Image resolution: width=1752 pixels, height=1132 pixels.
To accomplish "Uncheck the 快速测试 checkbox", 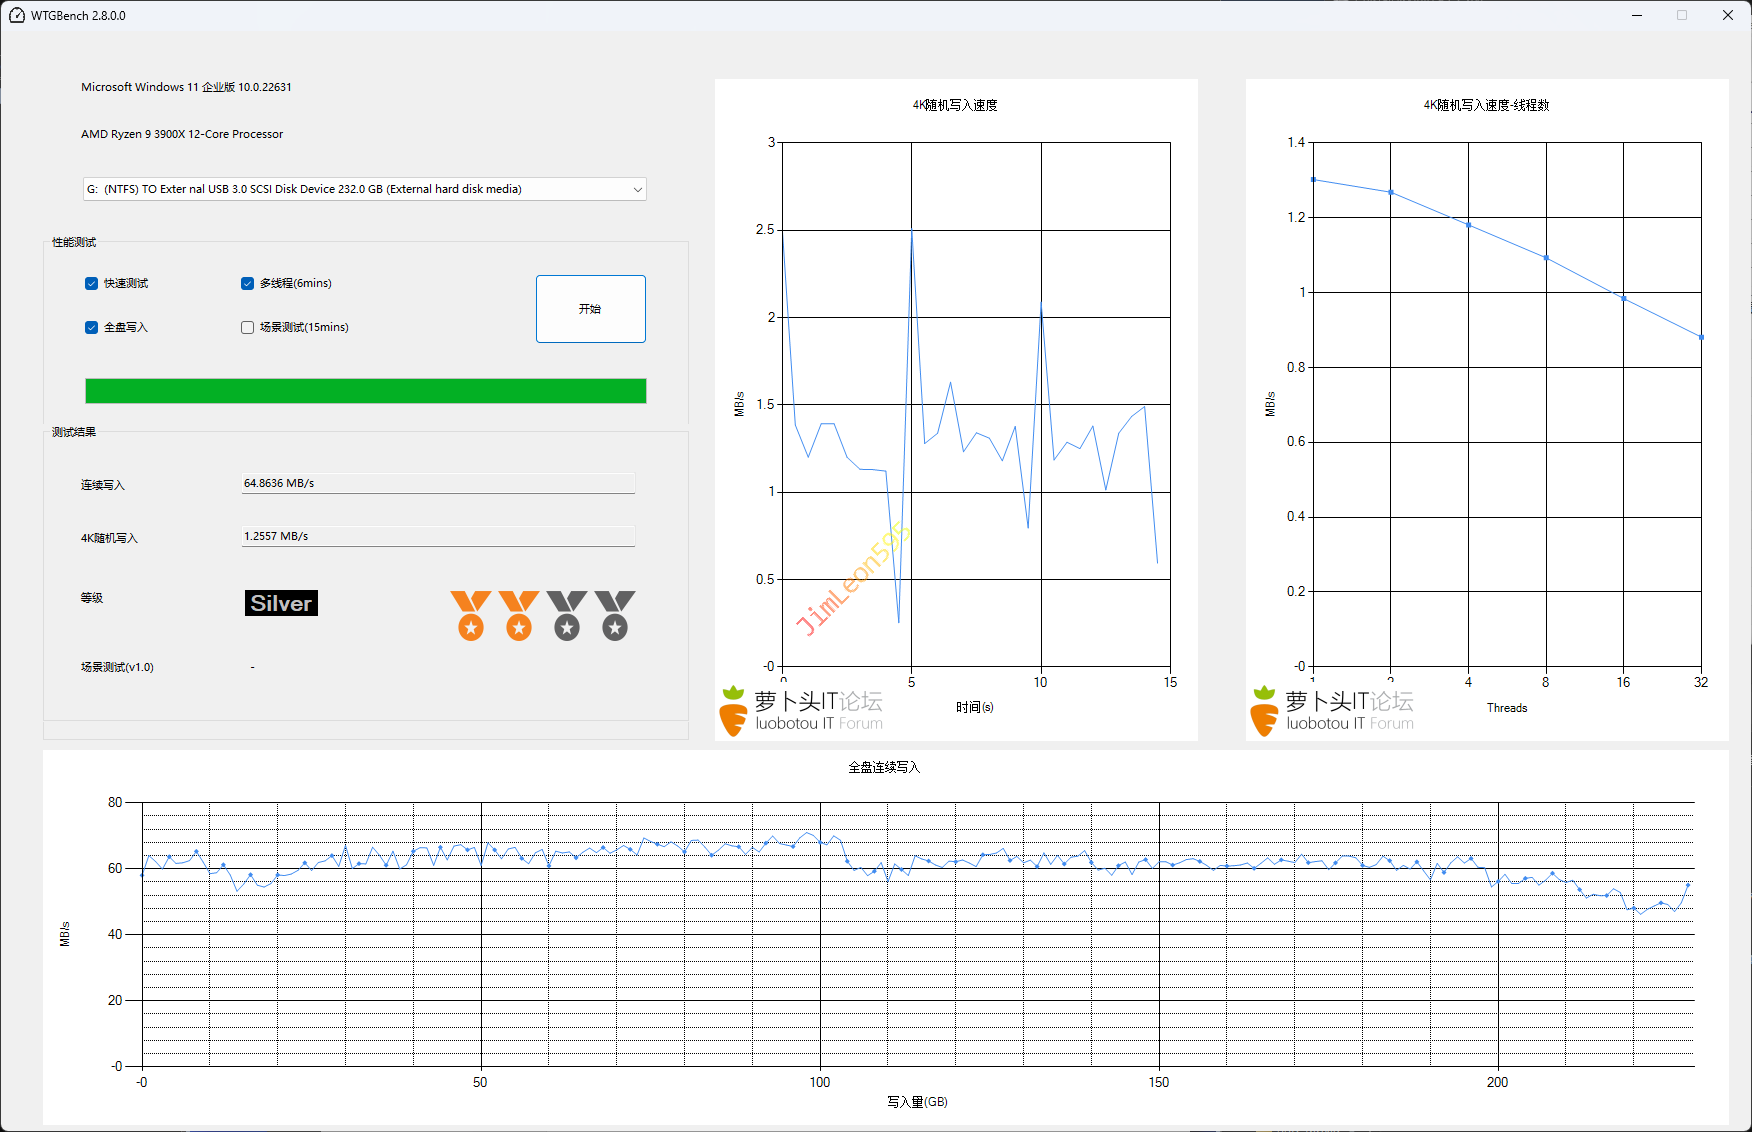I will tap(92, 284).
